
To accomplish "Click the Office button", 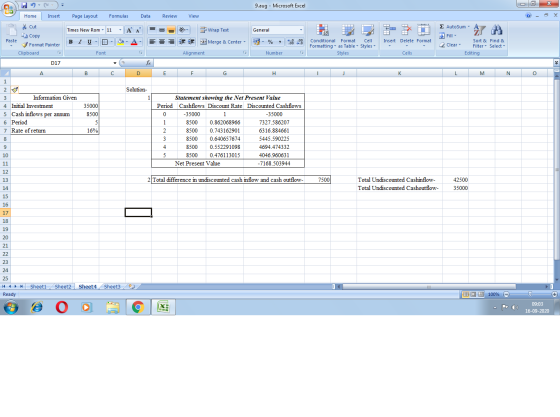I will pyautogui.click(x=9, y=8).
